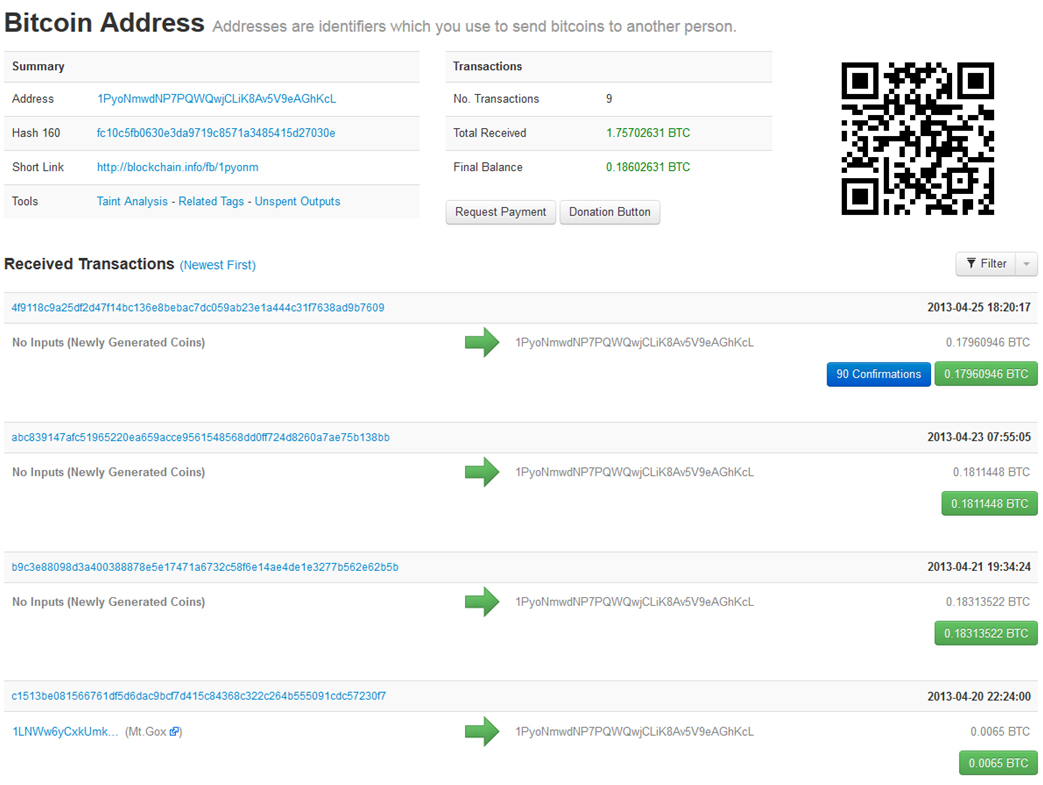Click gray 0.1811448 BTC output amount text
This screenshot has width=1043, height=785.
point(991,472)
